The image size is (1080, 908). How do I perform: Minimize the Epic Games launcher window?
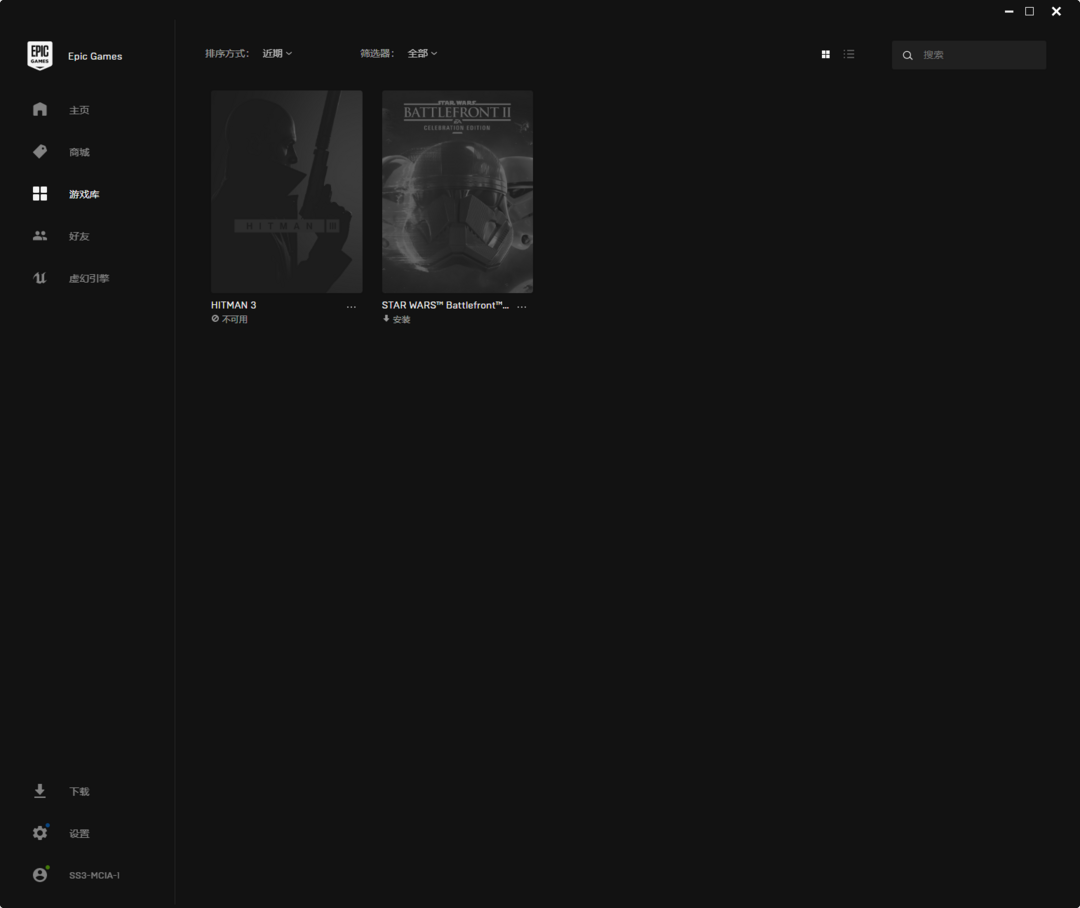click(x=1009, y=12)
